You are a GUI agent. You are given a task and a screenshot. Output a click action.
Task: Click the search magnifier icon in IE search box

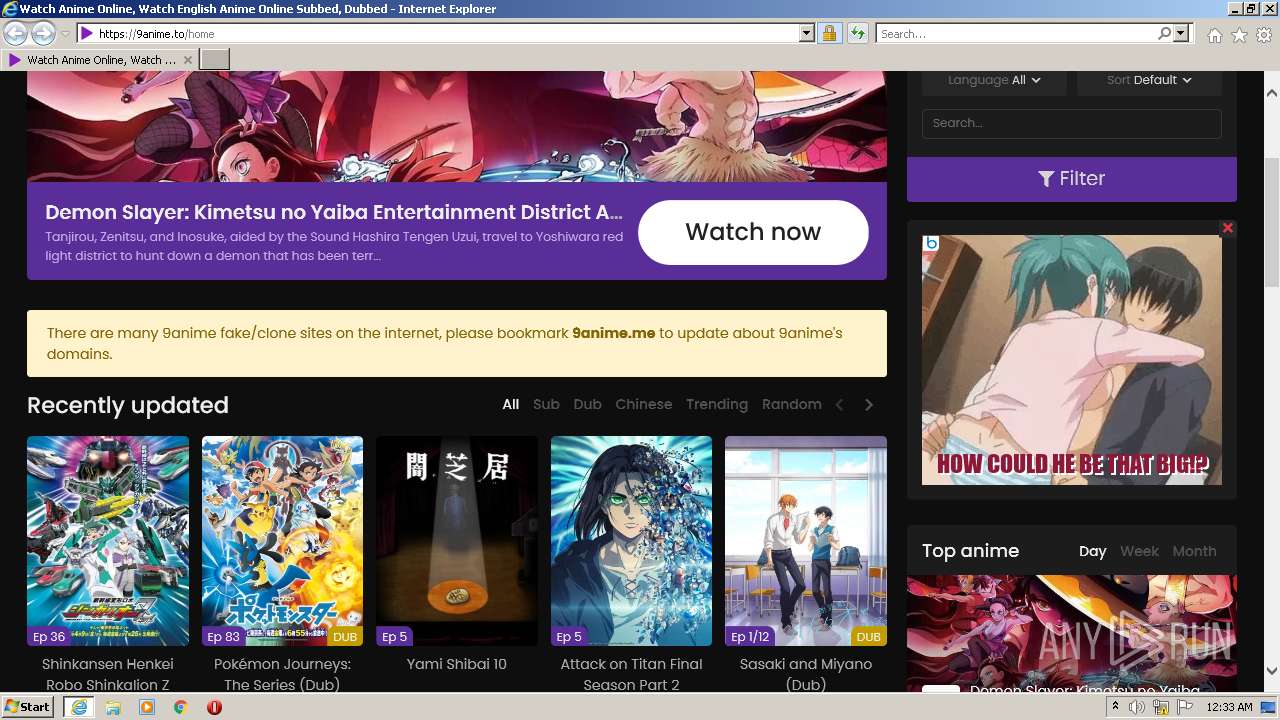pyautogui.click(x=1164, y=33)
